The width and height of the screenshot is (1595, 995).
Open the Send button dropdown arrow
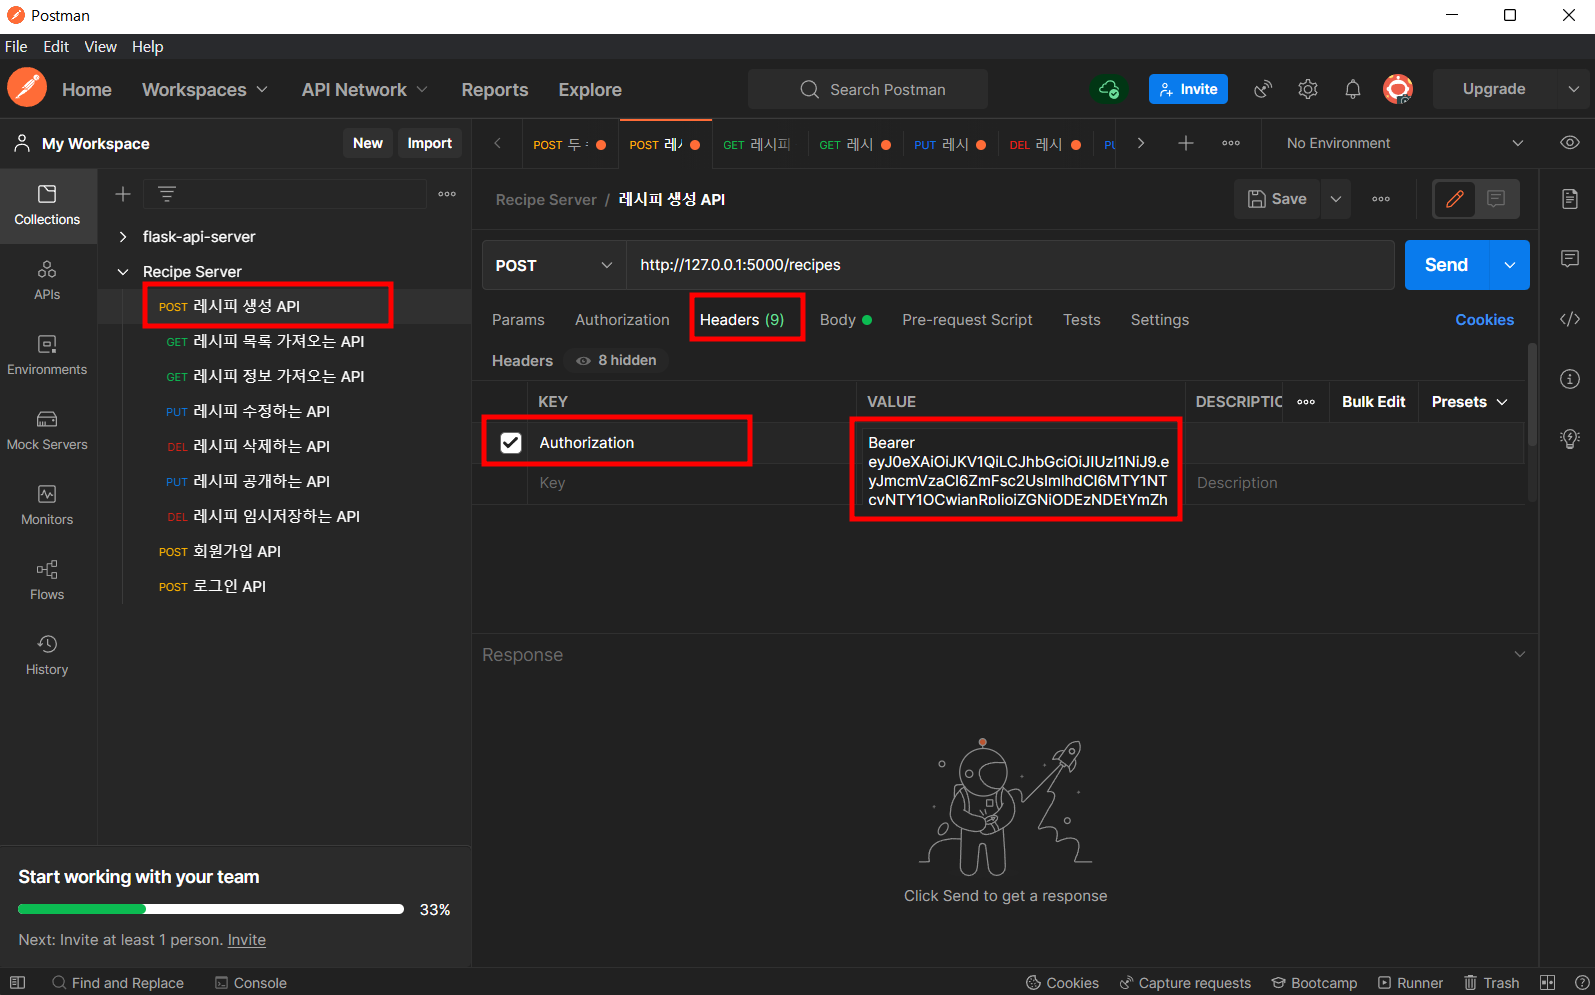coord(1510,265)
